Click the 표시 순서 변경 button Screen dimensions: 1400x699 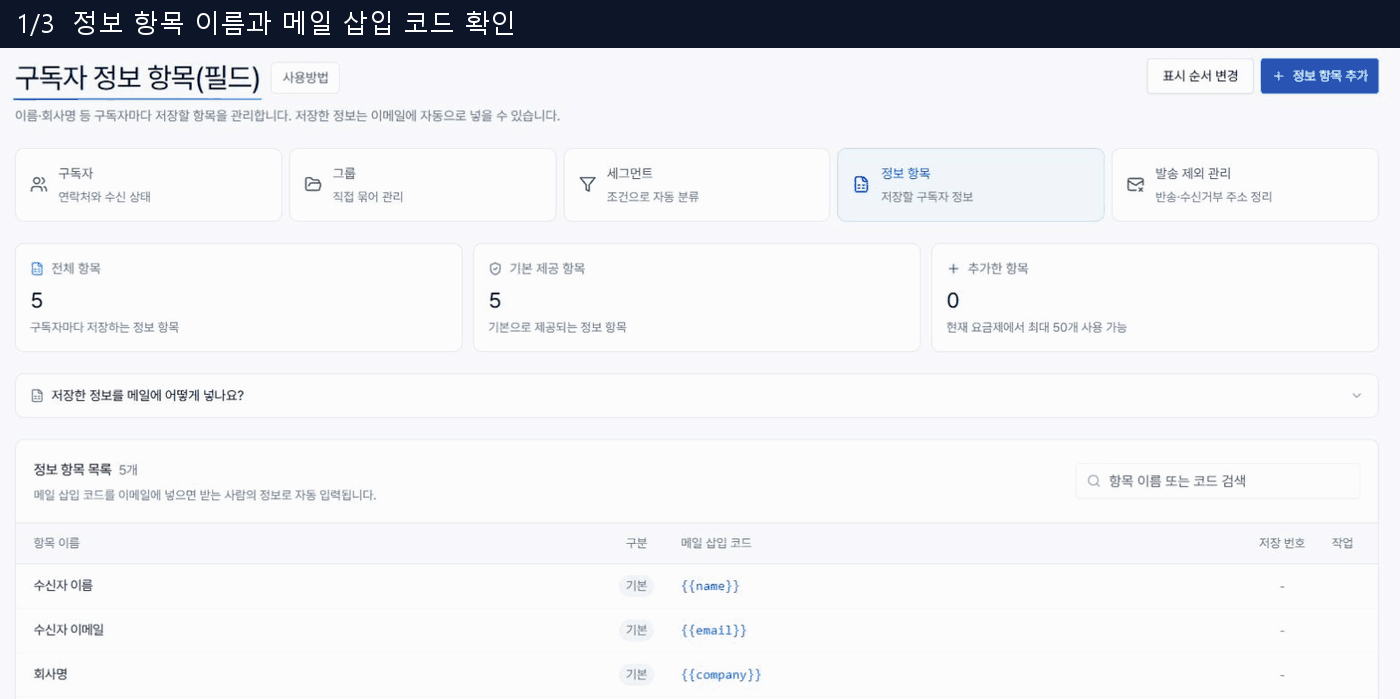(1200, 76)
